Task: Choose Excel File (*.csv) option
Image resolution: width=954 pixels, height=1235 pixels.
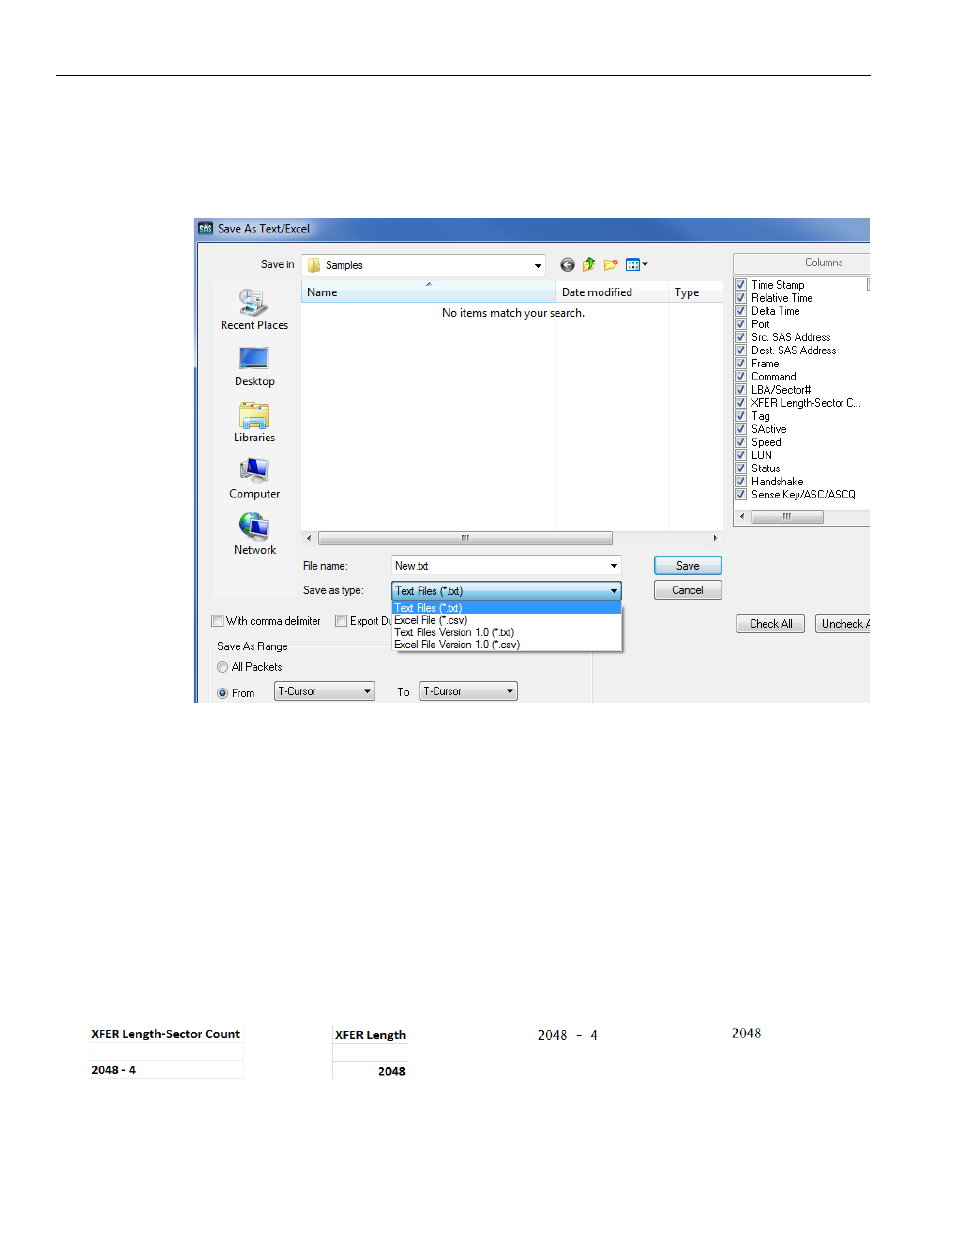Action: pos(506,620)
